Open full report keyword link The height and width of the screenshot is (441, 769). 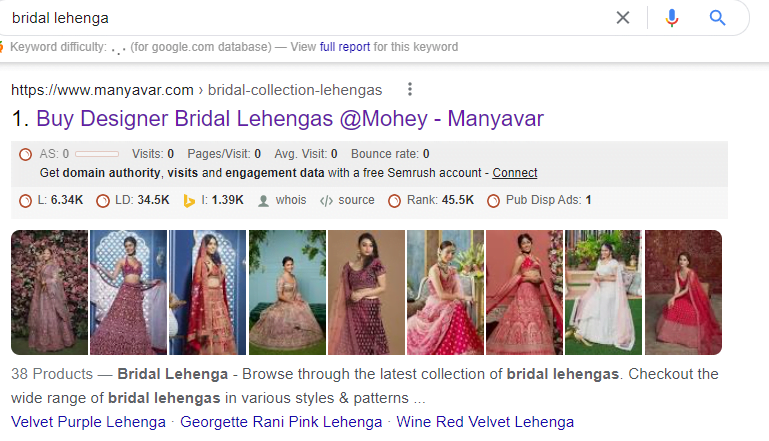click(345, 47)
